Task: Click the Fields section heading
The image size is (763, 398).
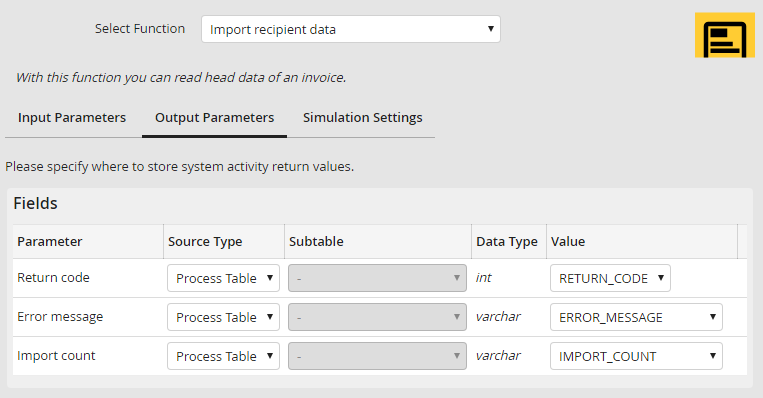Action: point(36,203)
